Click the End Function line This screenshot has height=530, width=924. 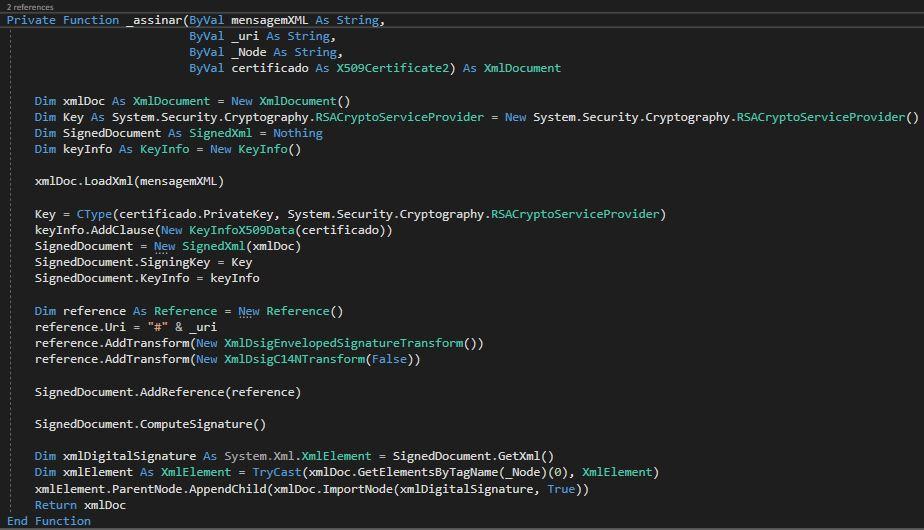tap(49, 521)
